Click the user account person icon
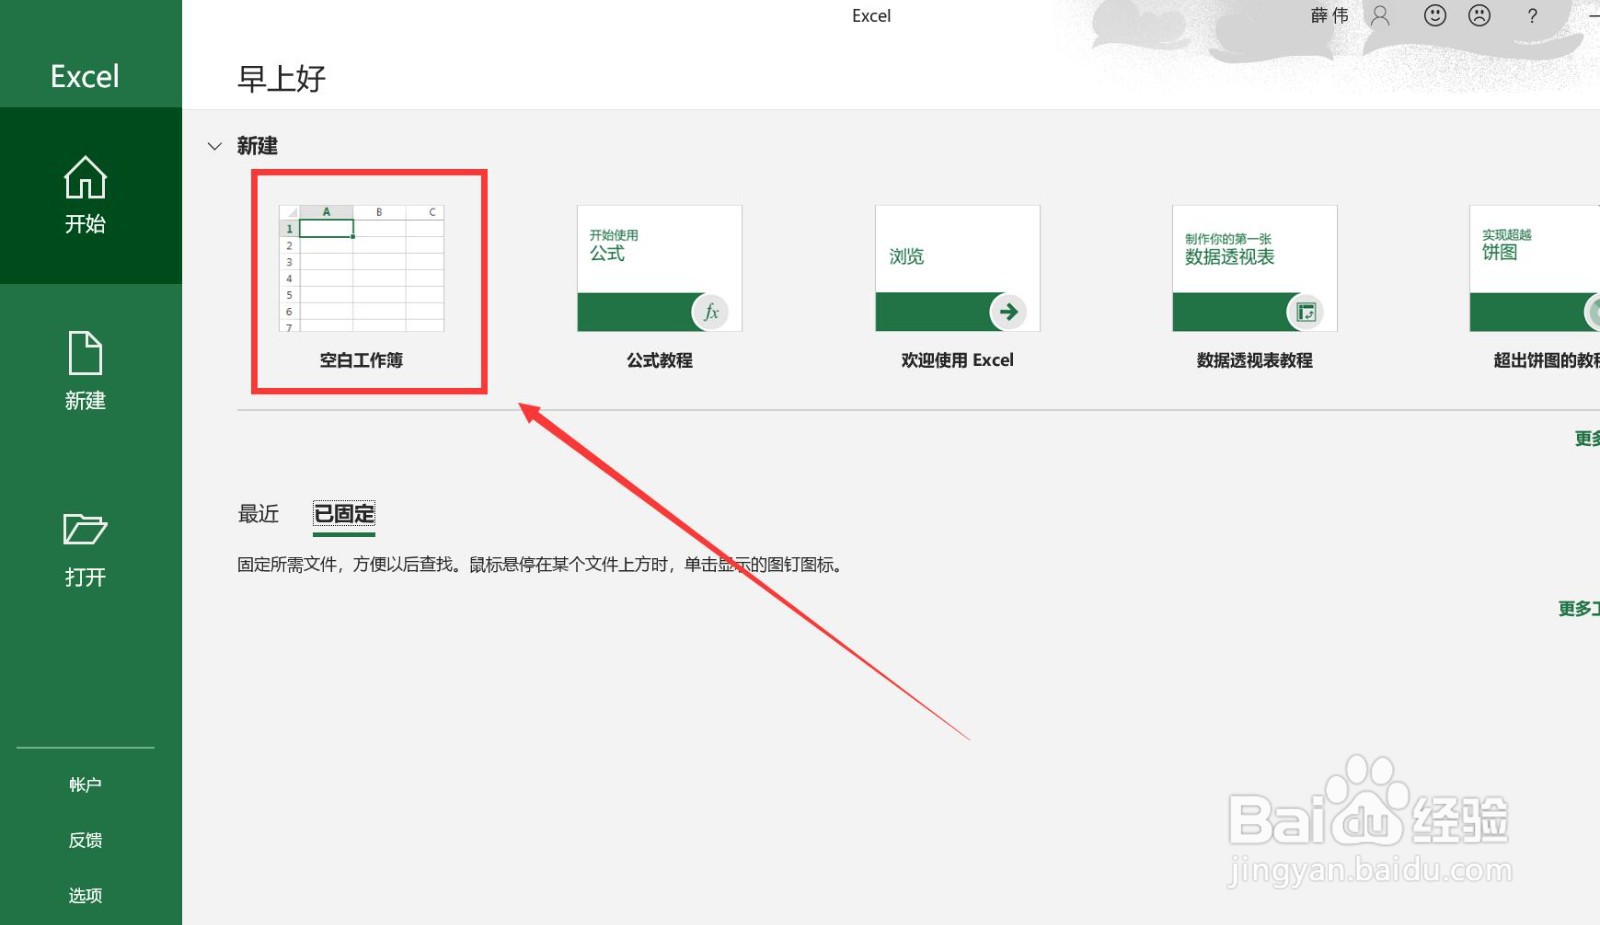The width and height of the screenshot is (1600, 925). (x=1381, y=15)
